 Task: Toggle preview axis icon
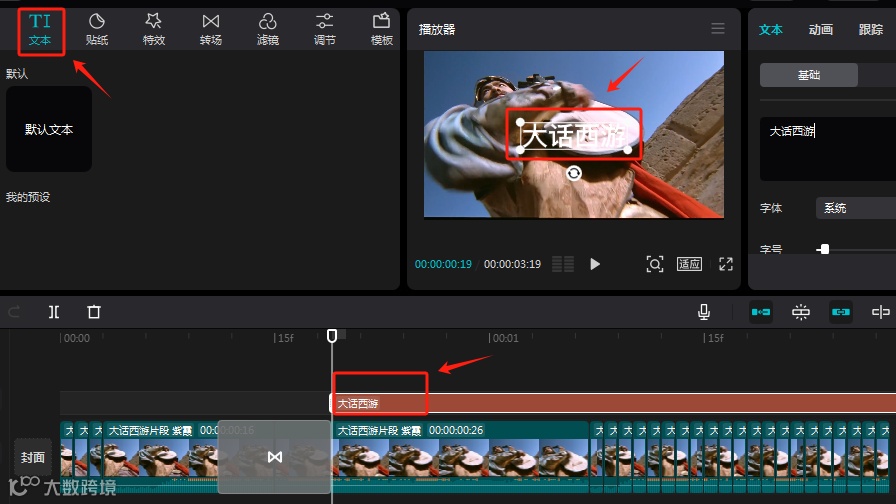pyautogui.click(x=881, y=312)
